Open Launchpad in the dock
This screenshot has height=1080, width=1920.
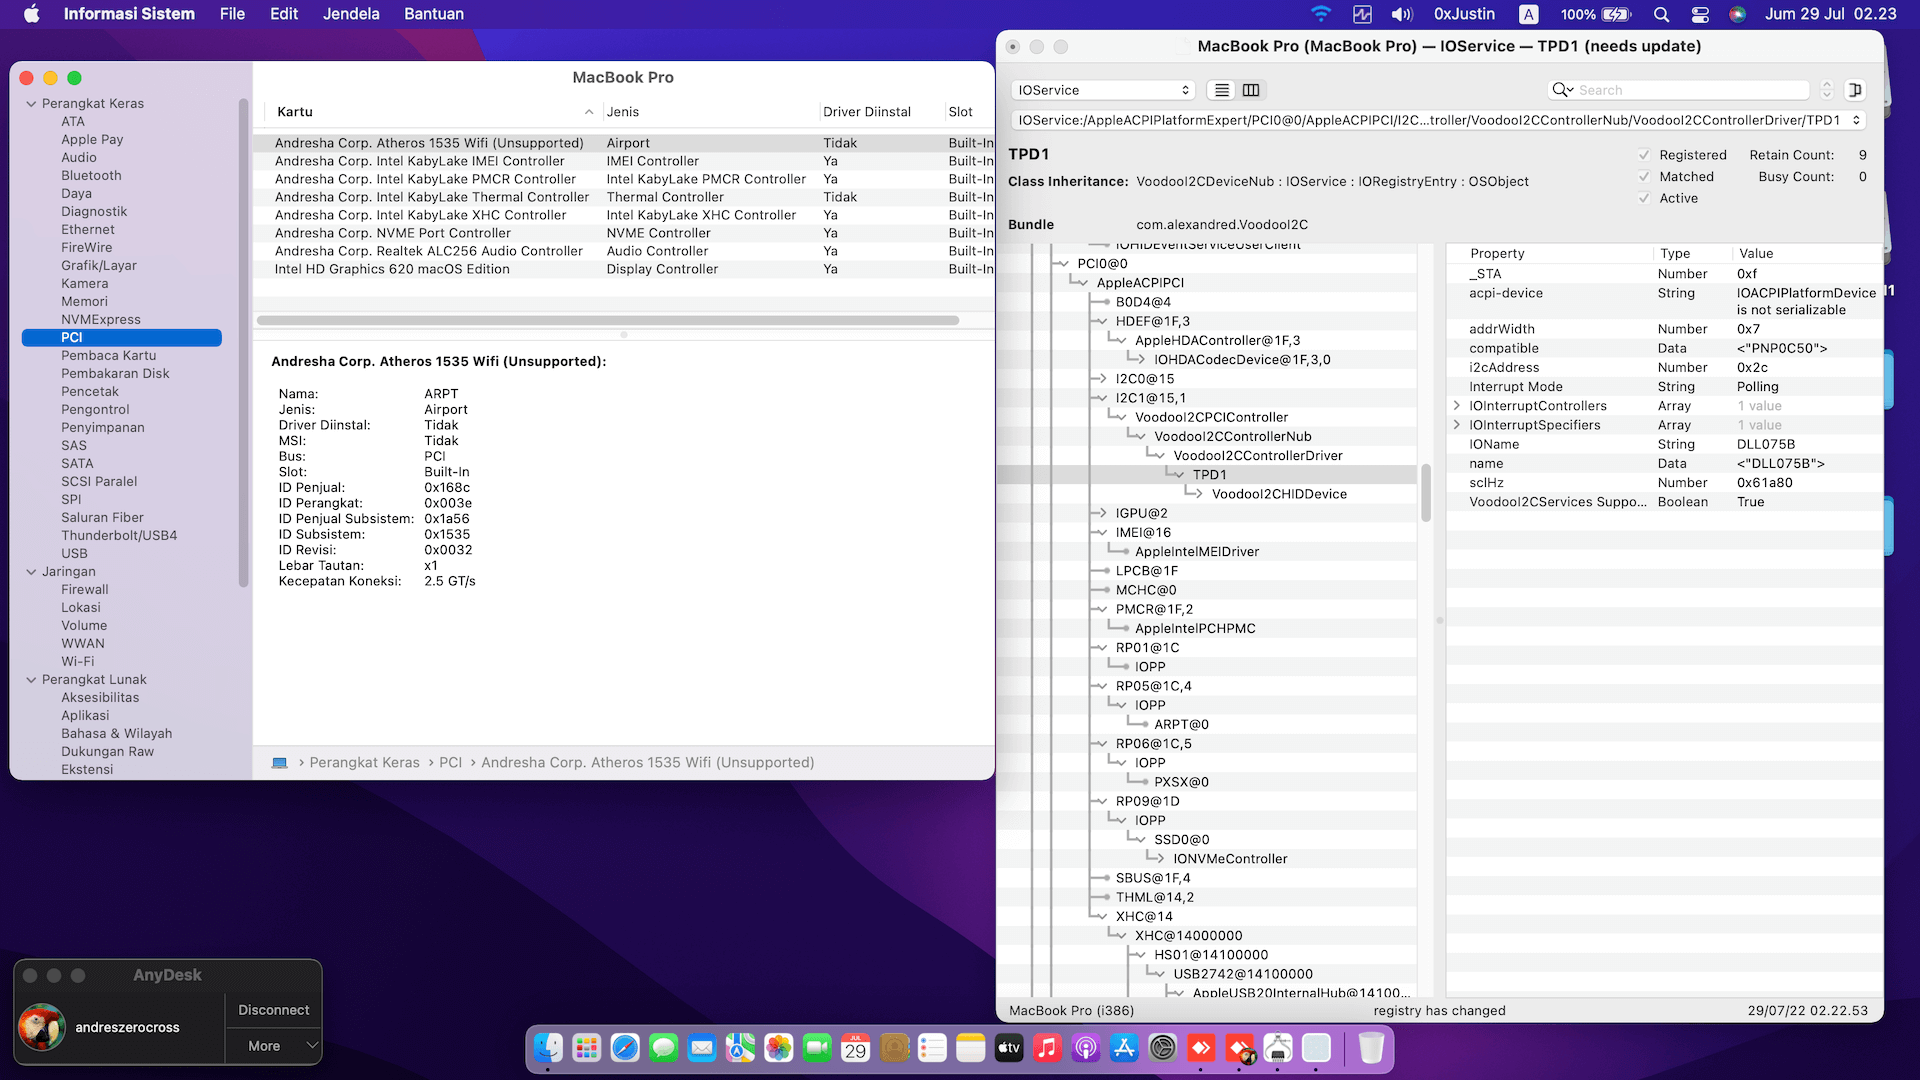coord(587,1048)
